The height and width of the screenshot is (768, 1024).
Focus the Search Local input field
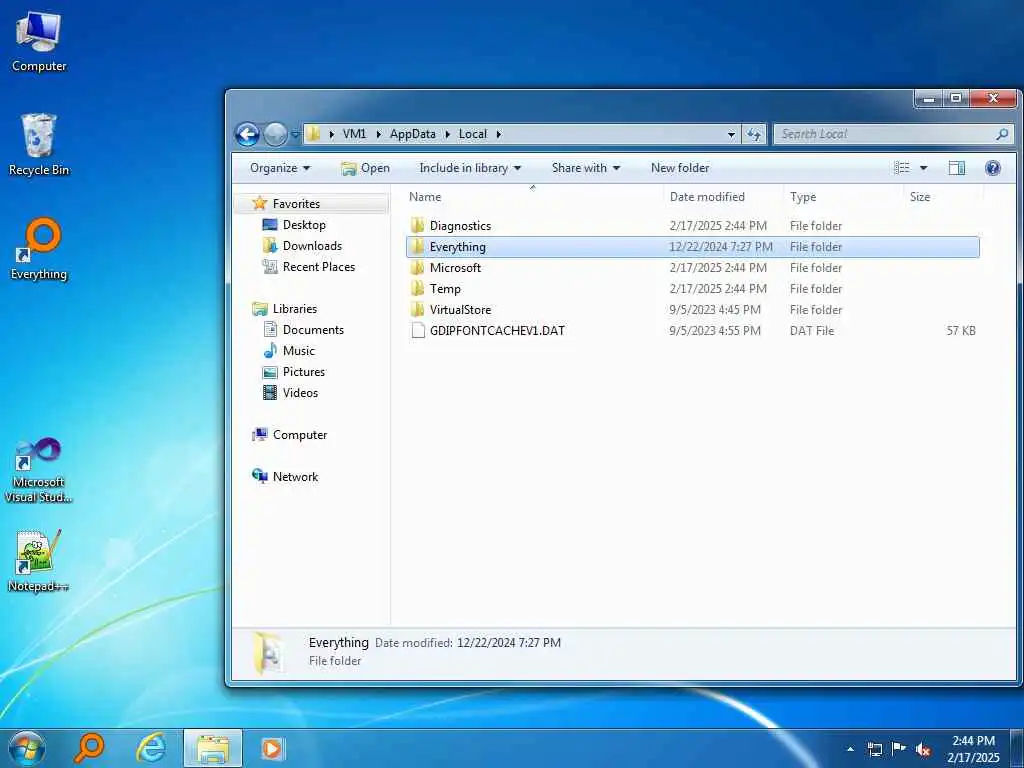pos(885,134)
